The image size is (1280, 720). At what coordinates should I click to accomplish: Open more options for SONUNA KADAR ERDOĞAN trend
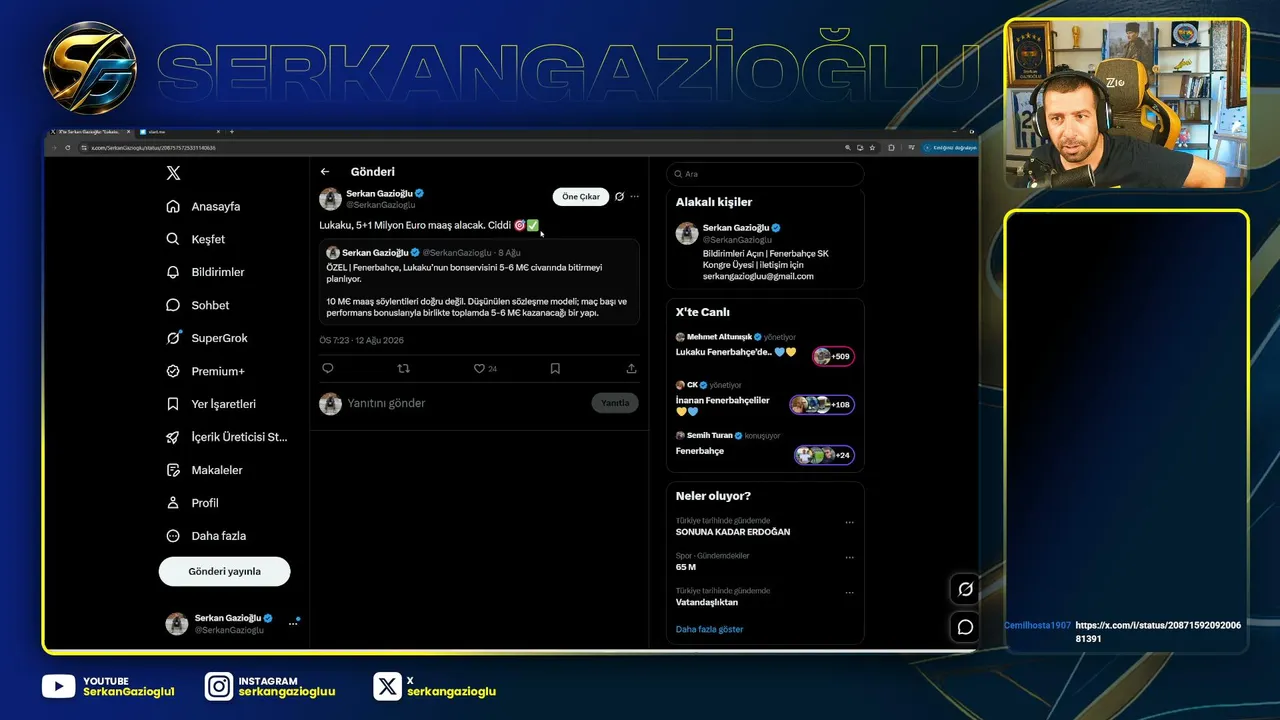click(x=850, y=522)
